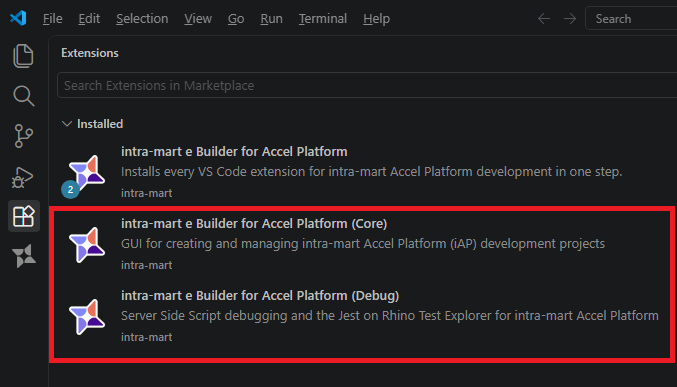Go forward with the right arrow
Viewport: 677px width, 387px height.
pyautogui.click(x=570, y=19)
